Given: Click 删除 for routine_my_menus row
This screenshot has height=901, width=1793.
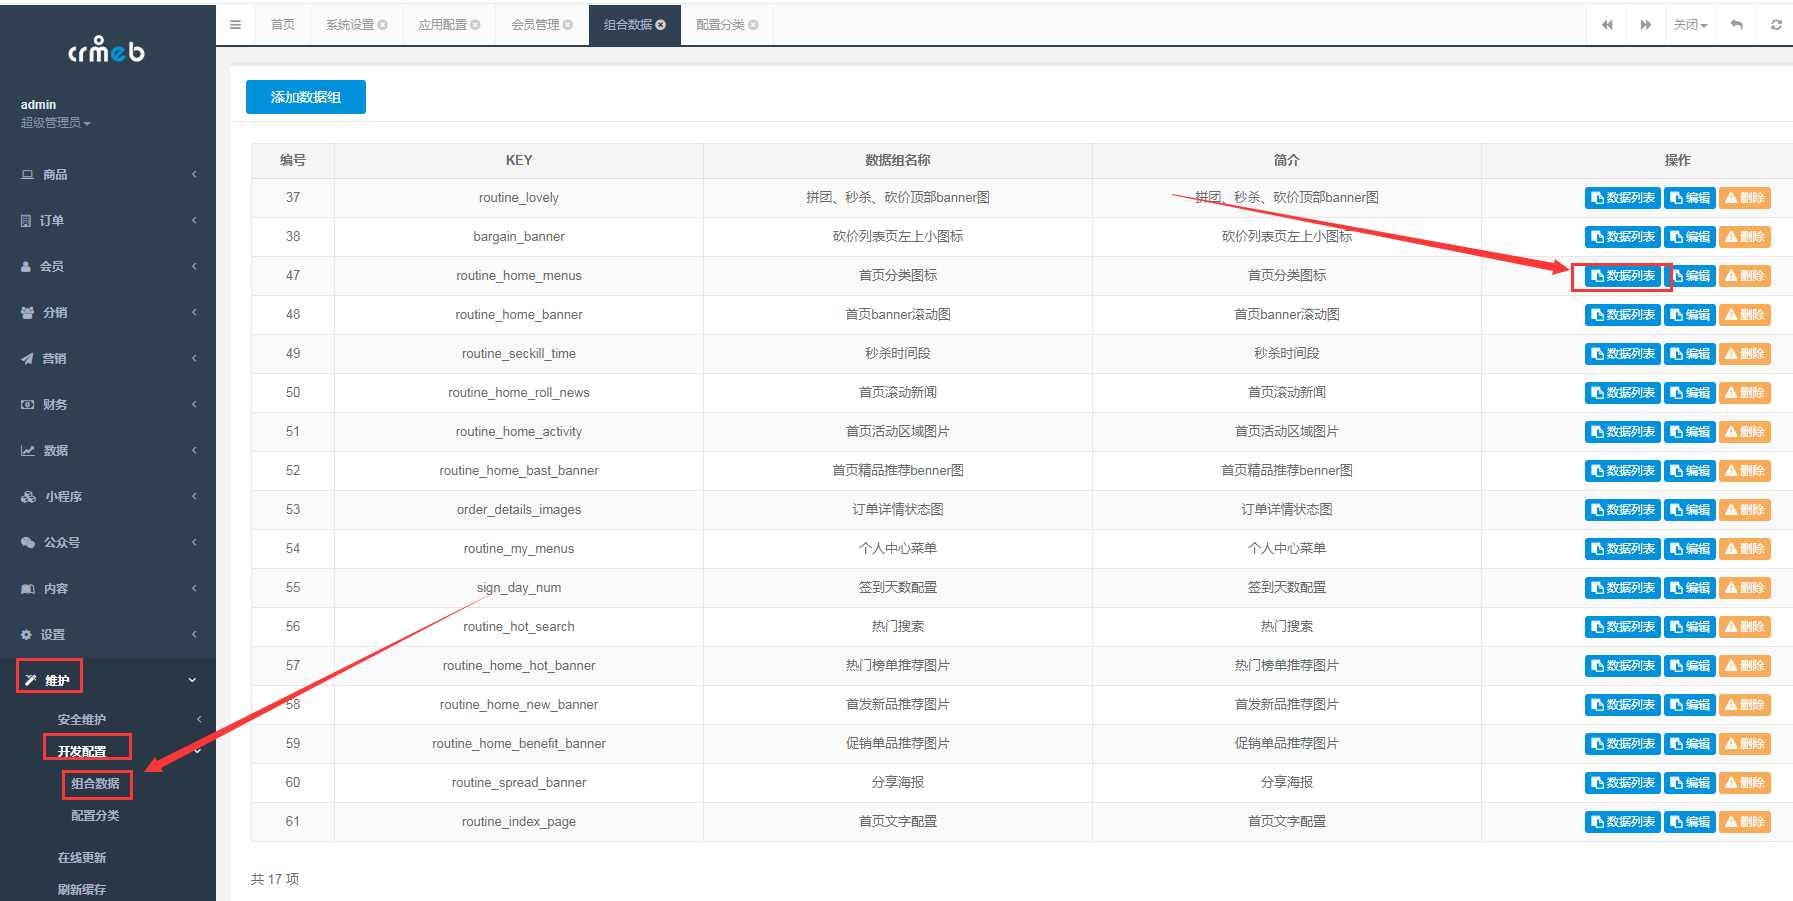Looking at the screenshot, I should (1745, 549).
